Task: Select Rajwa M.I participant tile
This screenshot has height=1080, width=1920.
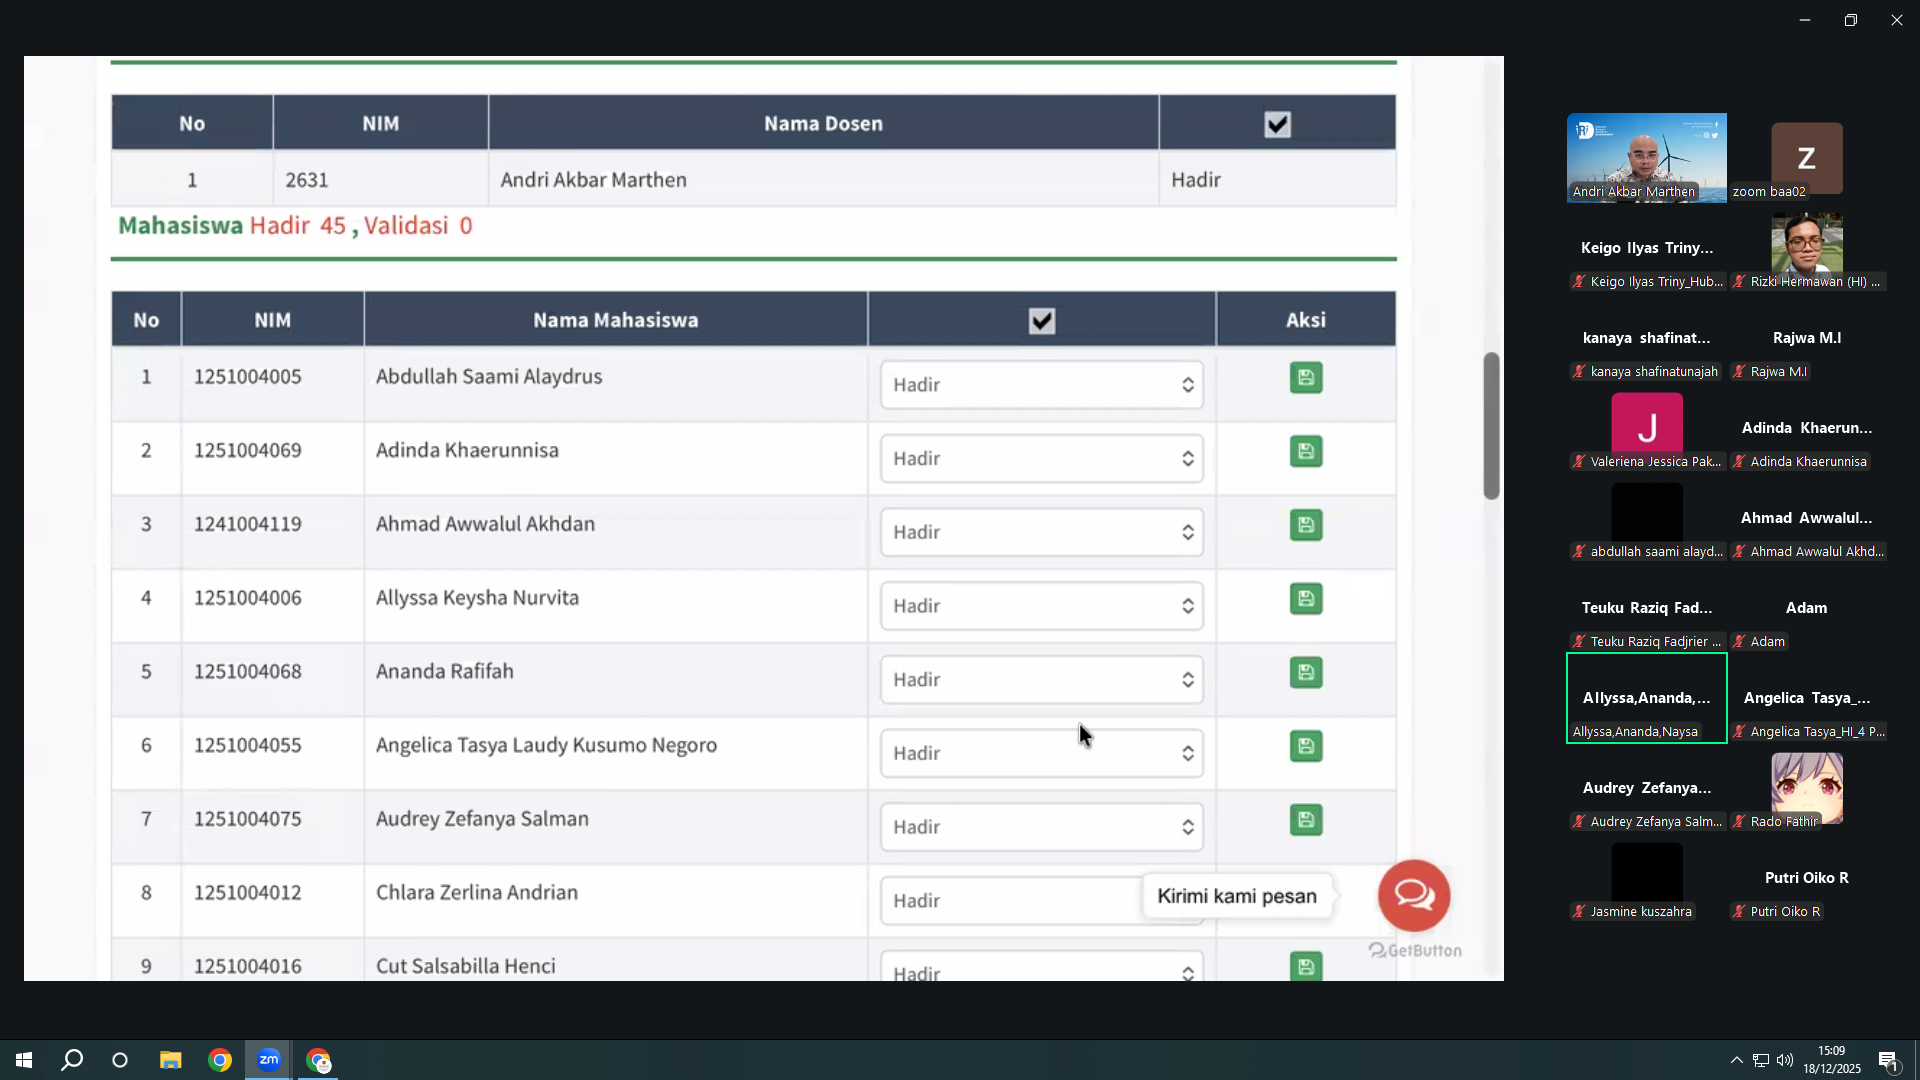Action: point(1807,338)
